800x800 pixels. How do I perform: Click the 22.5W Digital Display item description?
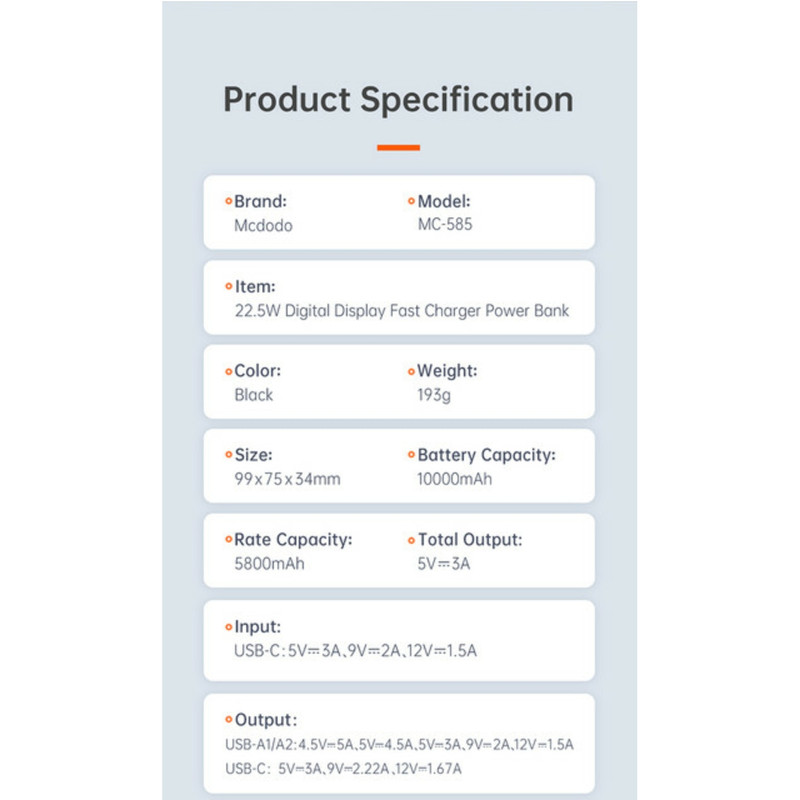[x=401, y=311]
